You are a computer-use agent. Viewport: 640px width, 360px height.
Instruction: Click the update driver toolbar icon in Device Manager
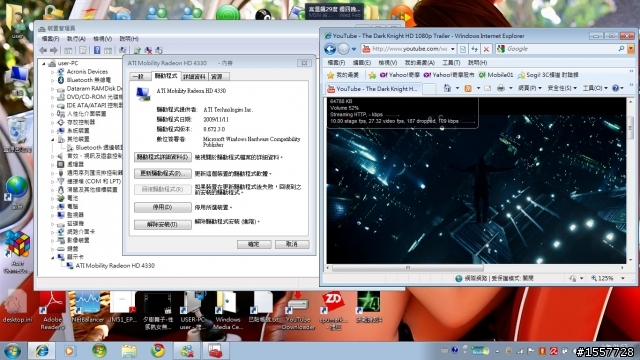click(x=138, y=50)
